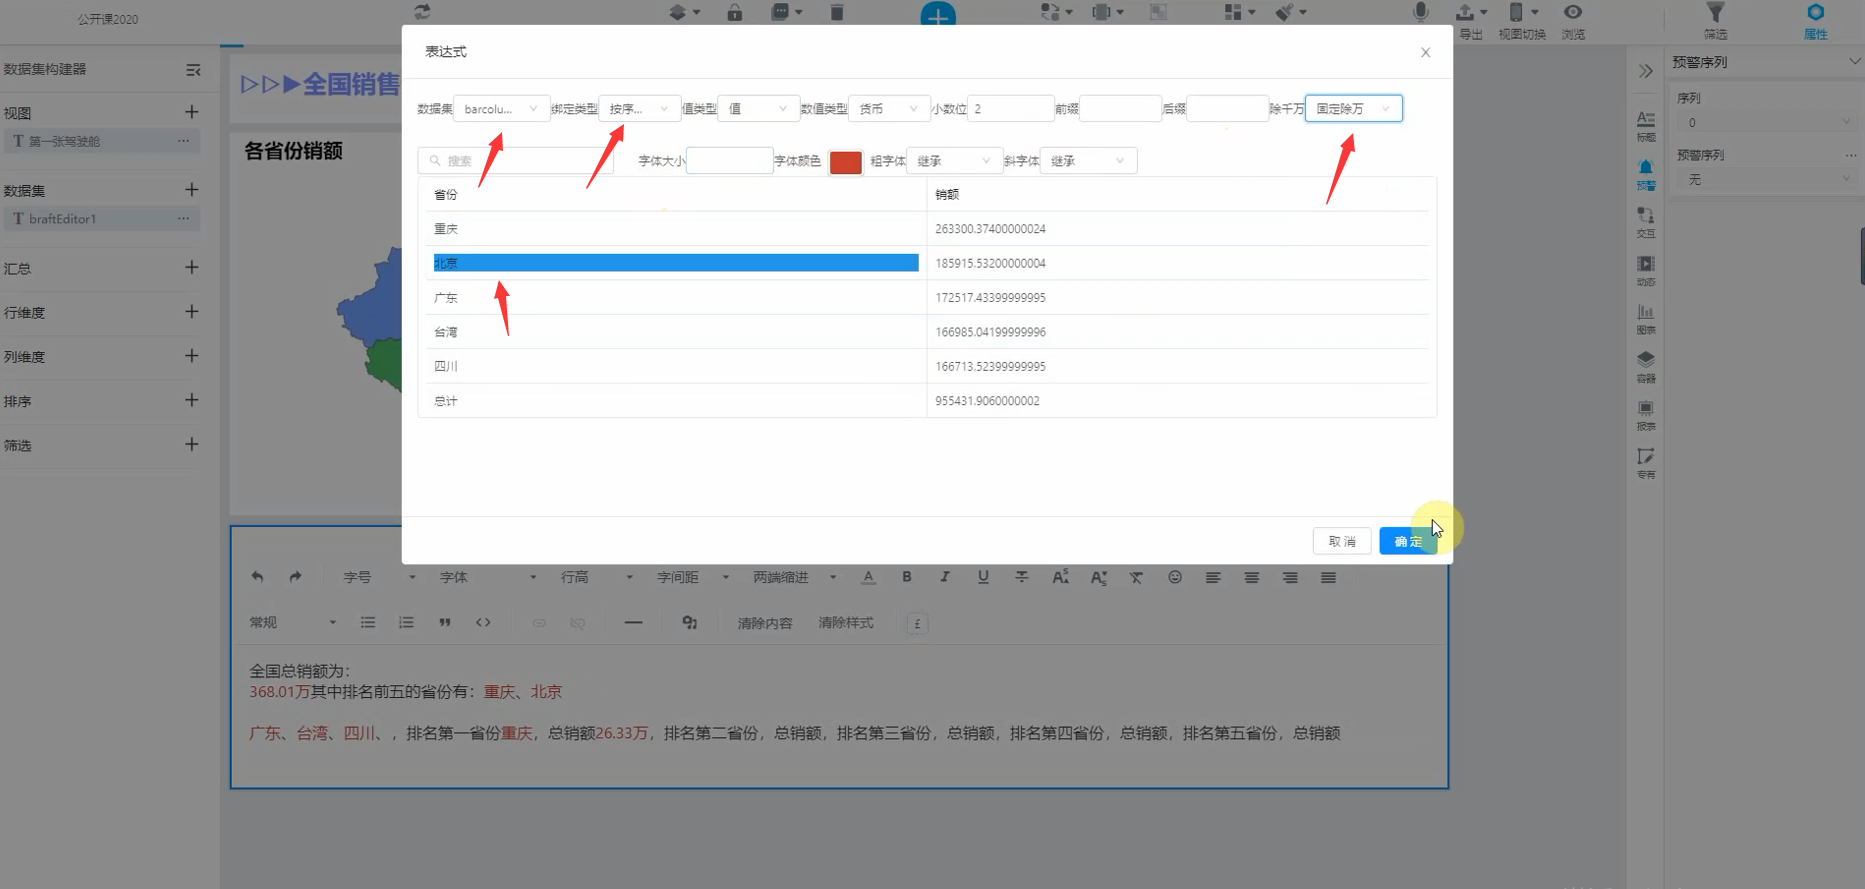
Task: Open the editor text color picker
Action: [868, 577]
